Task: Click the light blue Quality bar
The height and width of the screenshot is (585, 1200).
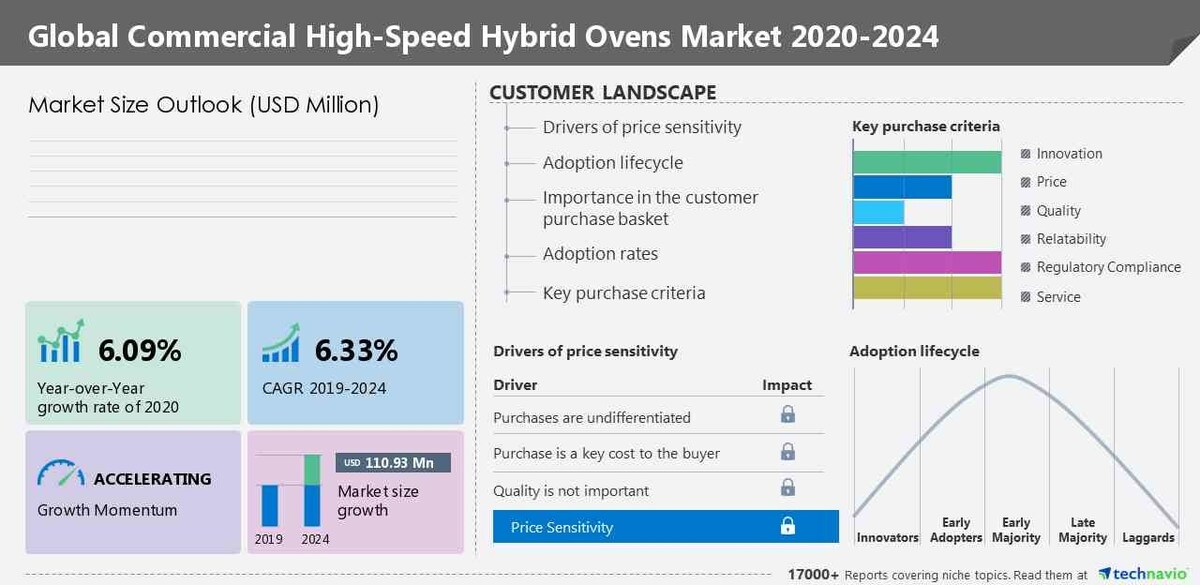Action: click(x=878, y=212)
